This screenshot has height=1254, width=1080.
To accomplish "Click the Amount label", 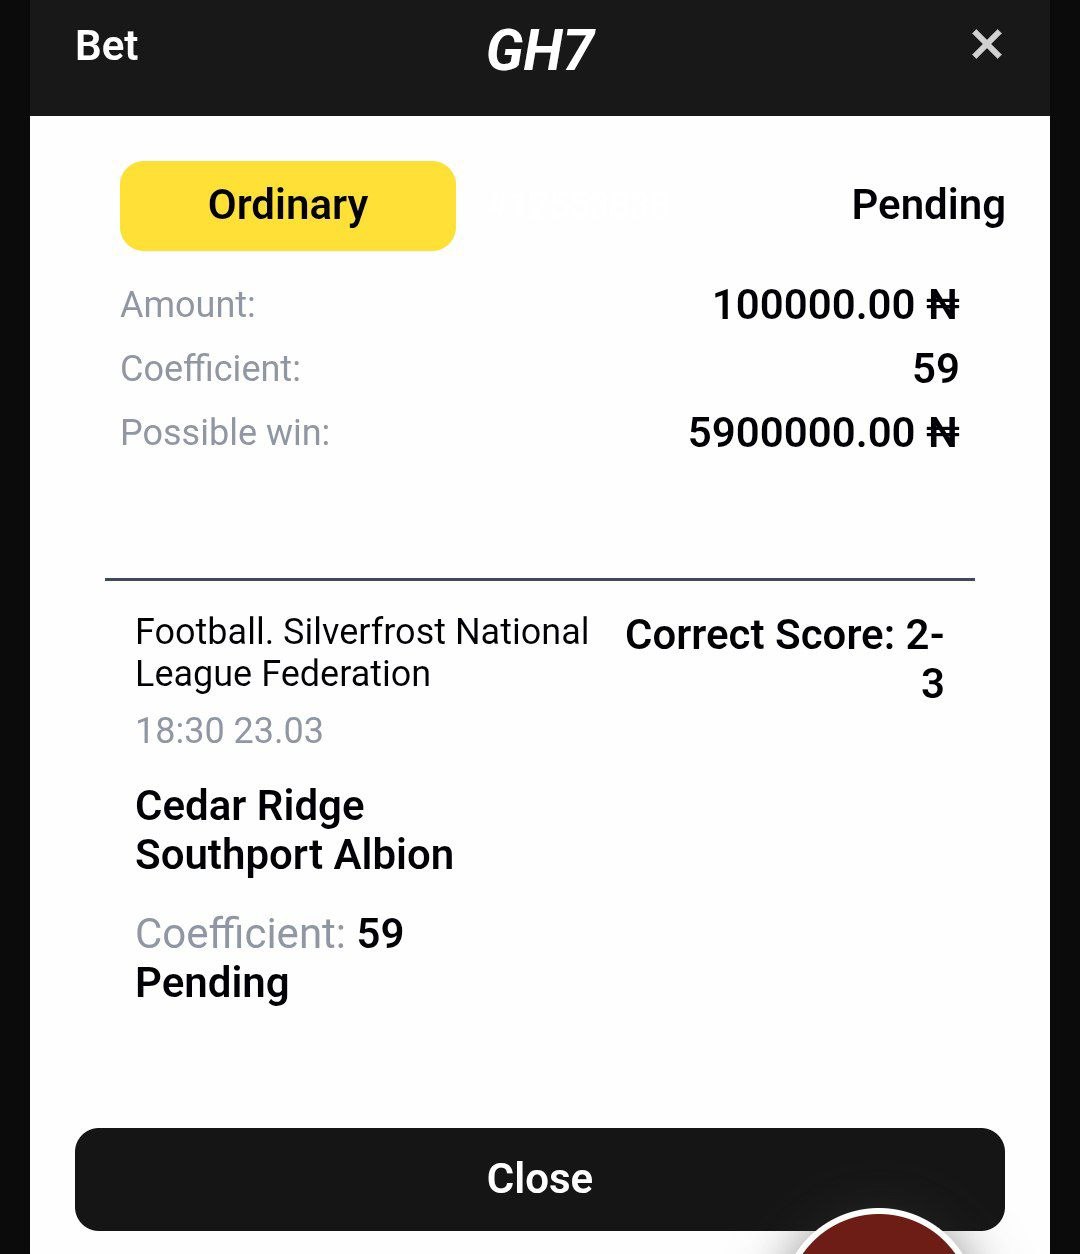I will tap(188, 305).
